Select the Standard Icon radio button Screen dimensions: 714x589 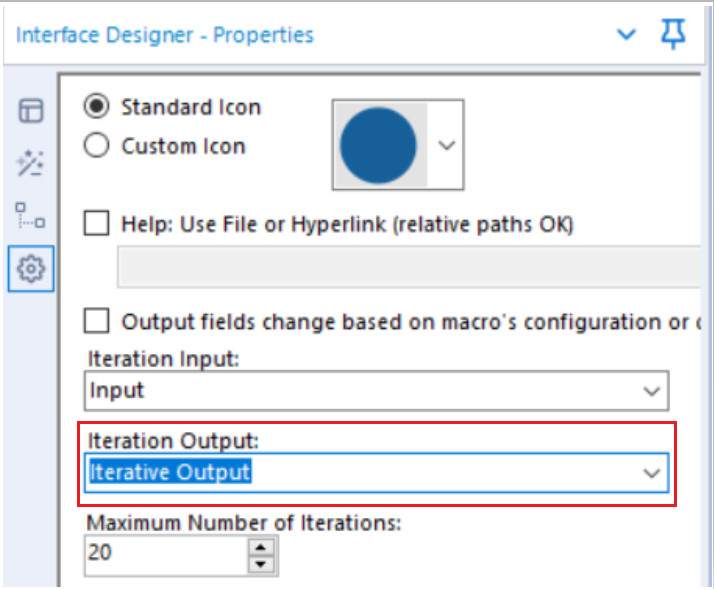(x=97, y=106)
